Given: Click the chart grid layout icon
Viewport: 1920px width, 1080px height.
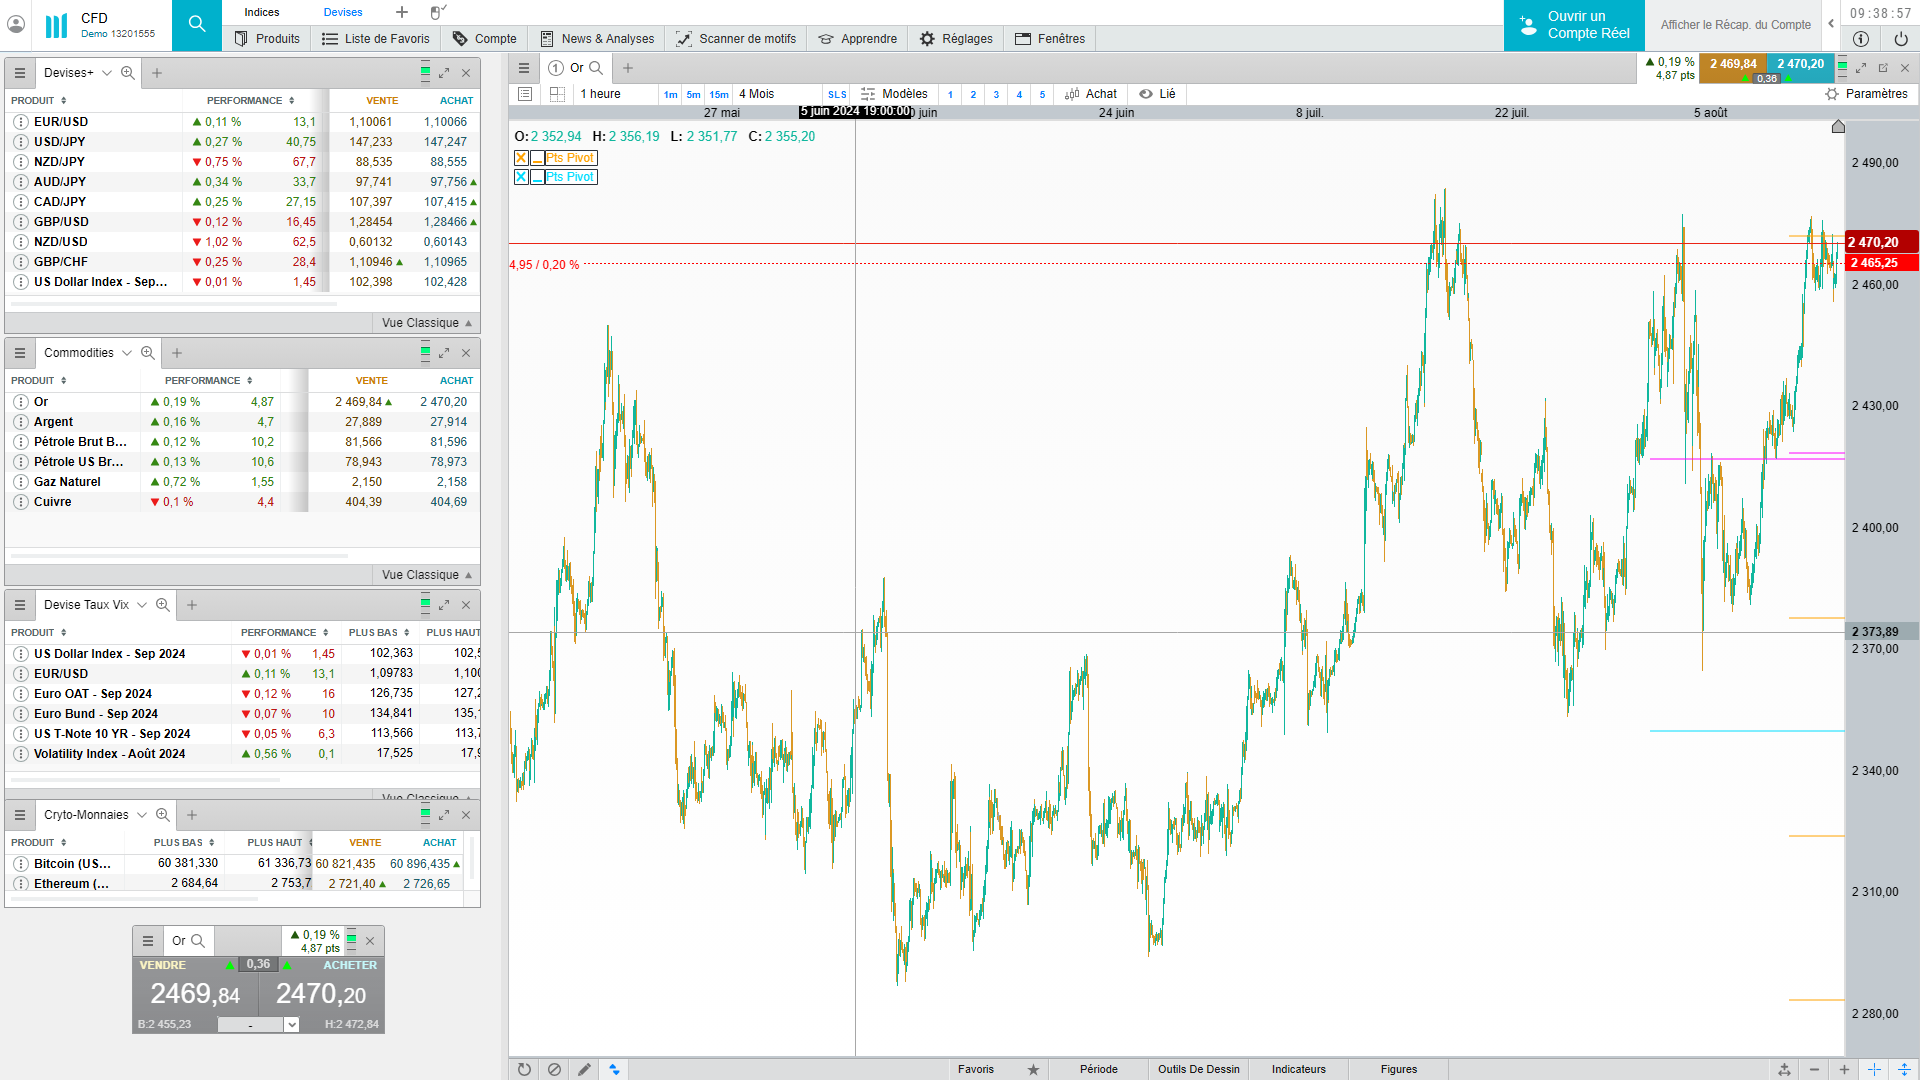Looking at the screenshot, I should (558, 94).
